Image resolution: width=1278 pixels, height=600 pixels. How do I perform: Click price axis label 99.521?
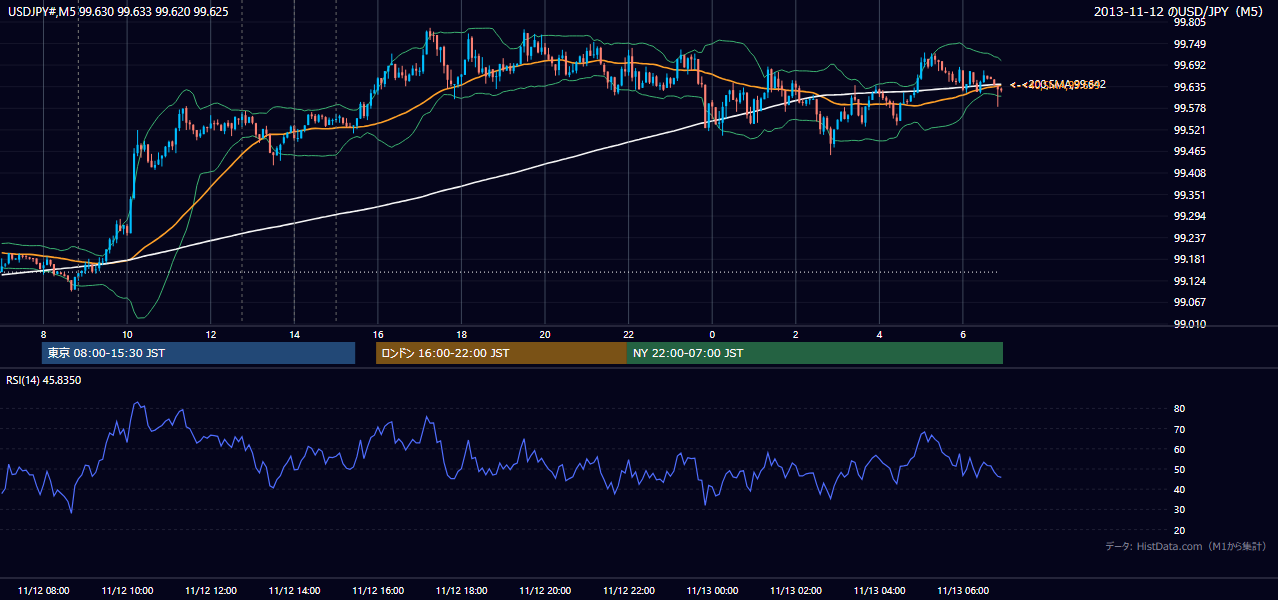(x=1190, y=130)
